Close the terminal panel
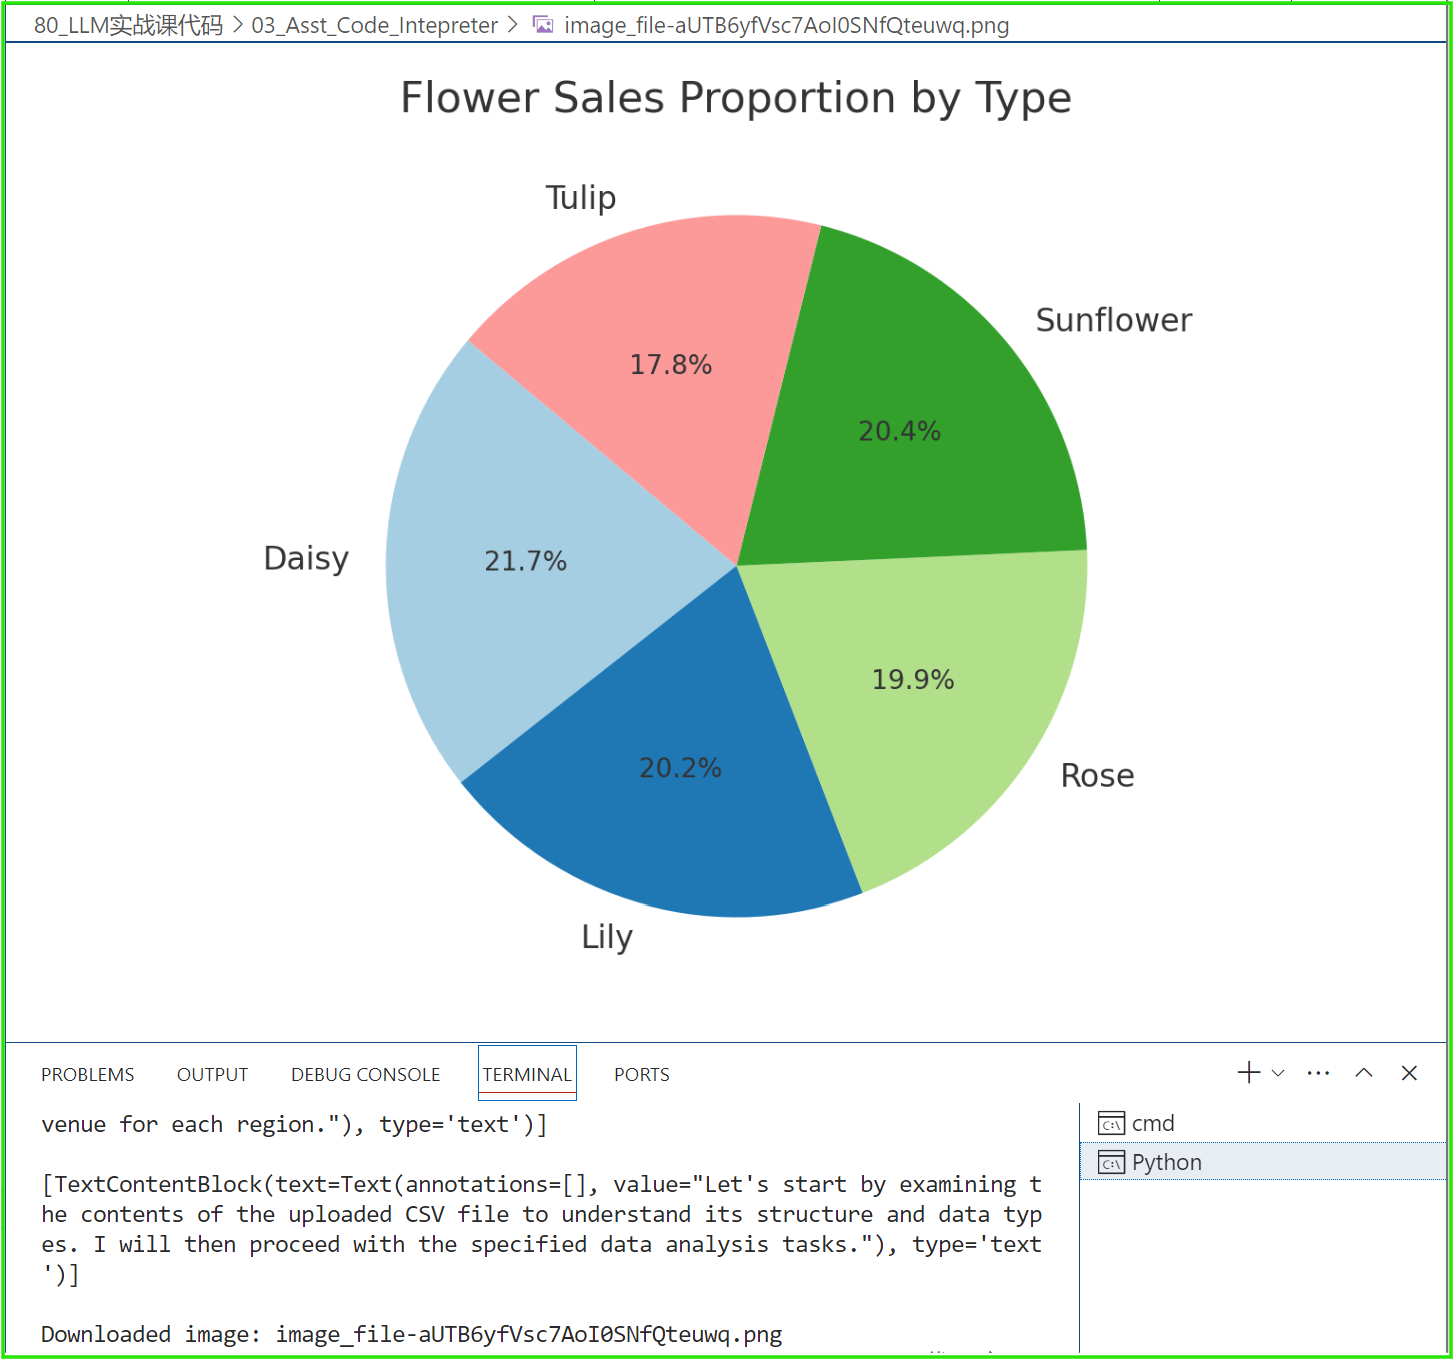1453x1359 pixels. [1409, 1073]
